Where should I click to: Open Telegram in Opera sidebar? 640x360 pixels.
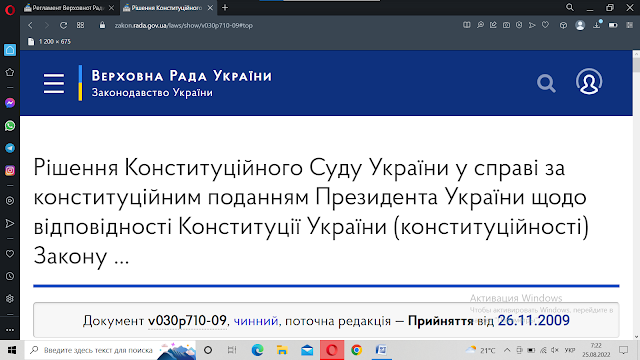pyautogui.click(x=10, y=148)
